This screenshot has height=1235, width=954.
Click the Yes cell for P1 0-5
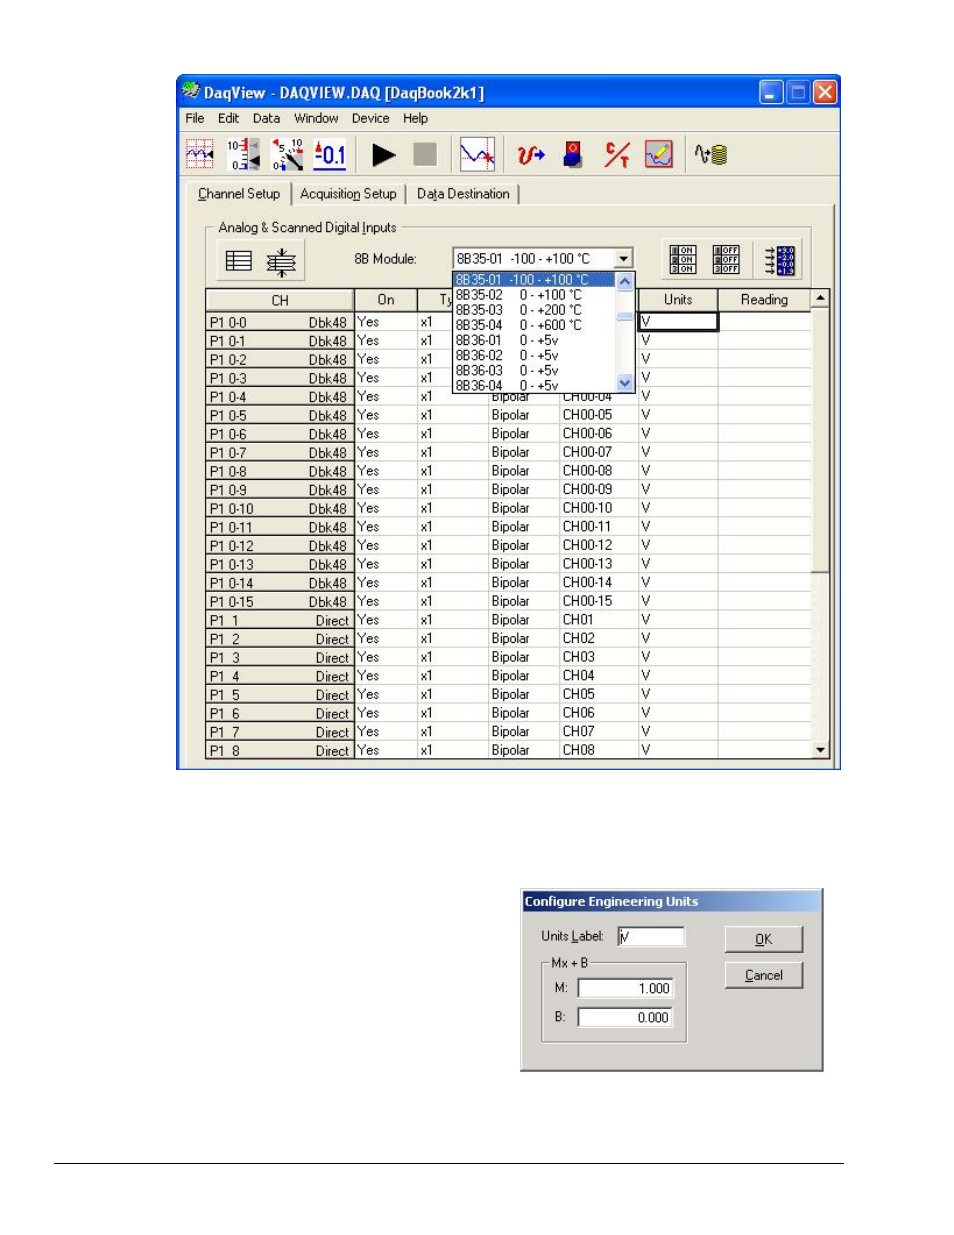(x=386, y=415)
